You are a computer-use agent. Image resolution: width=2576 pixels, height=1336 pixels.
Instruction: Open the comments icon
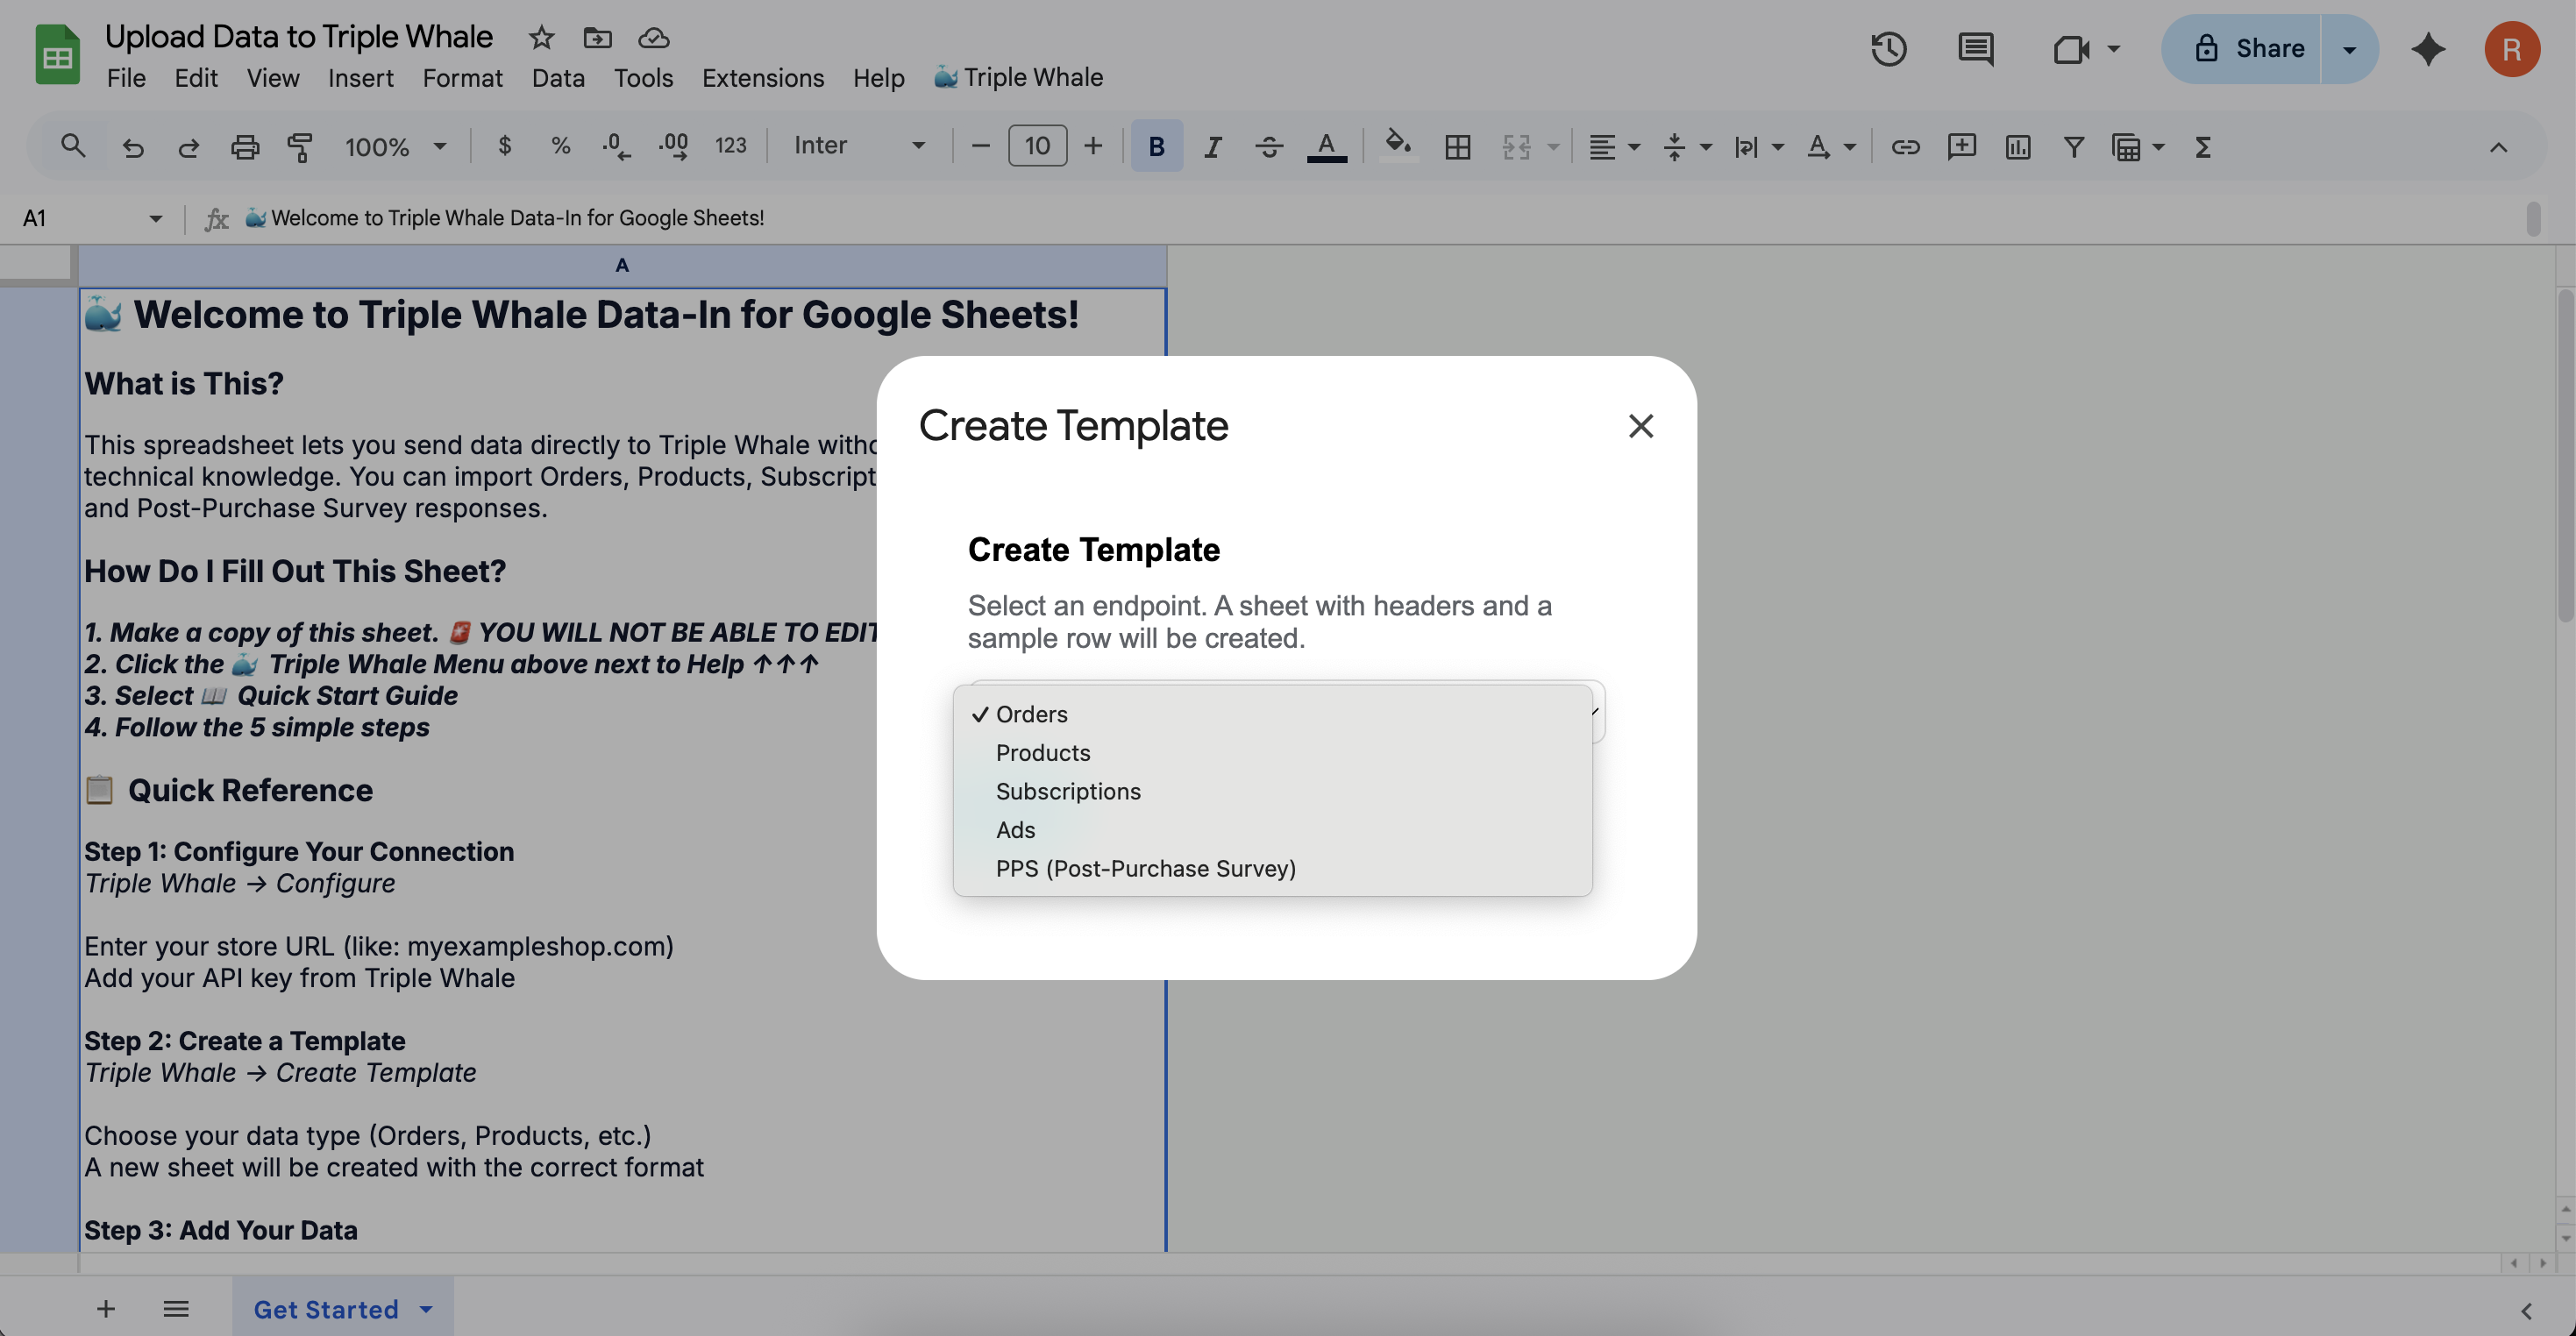pos(1975,49)
